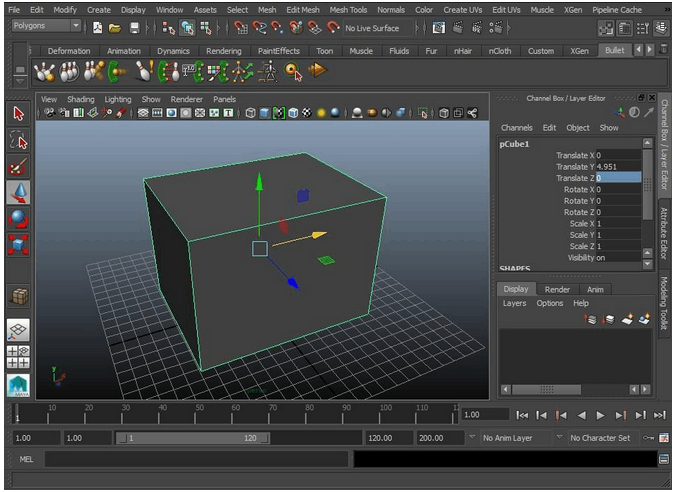Image resolution: width=678 pixels, height=492 pixels.
Task: Click the Translate Z value field
Action: pyautogui.click(x=617, y=178)
